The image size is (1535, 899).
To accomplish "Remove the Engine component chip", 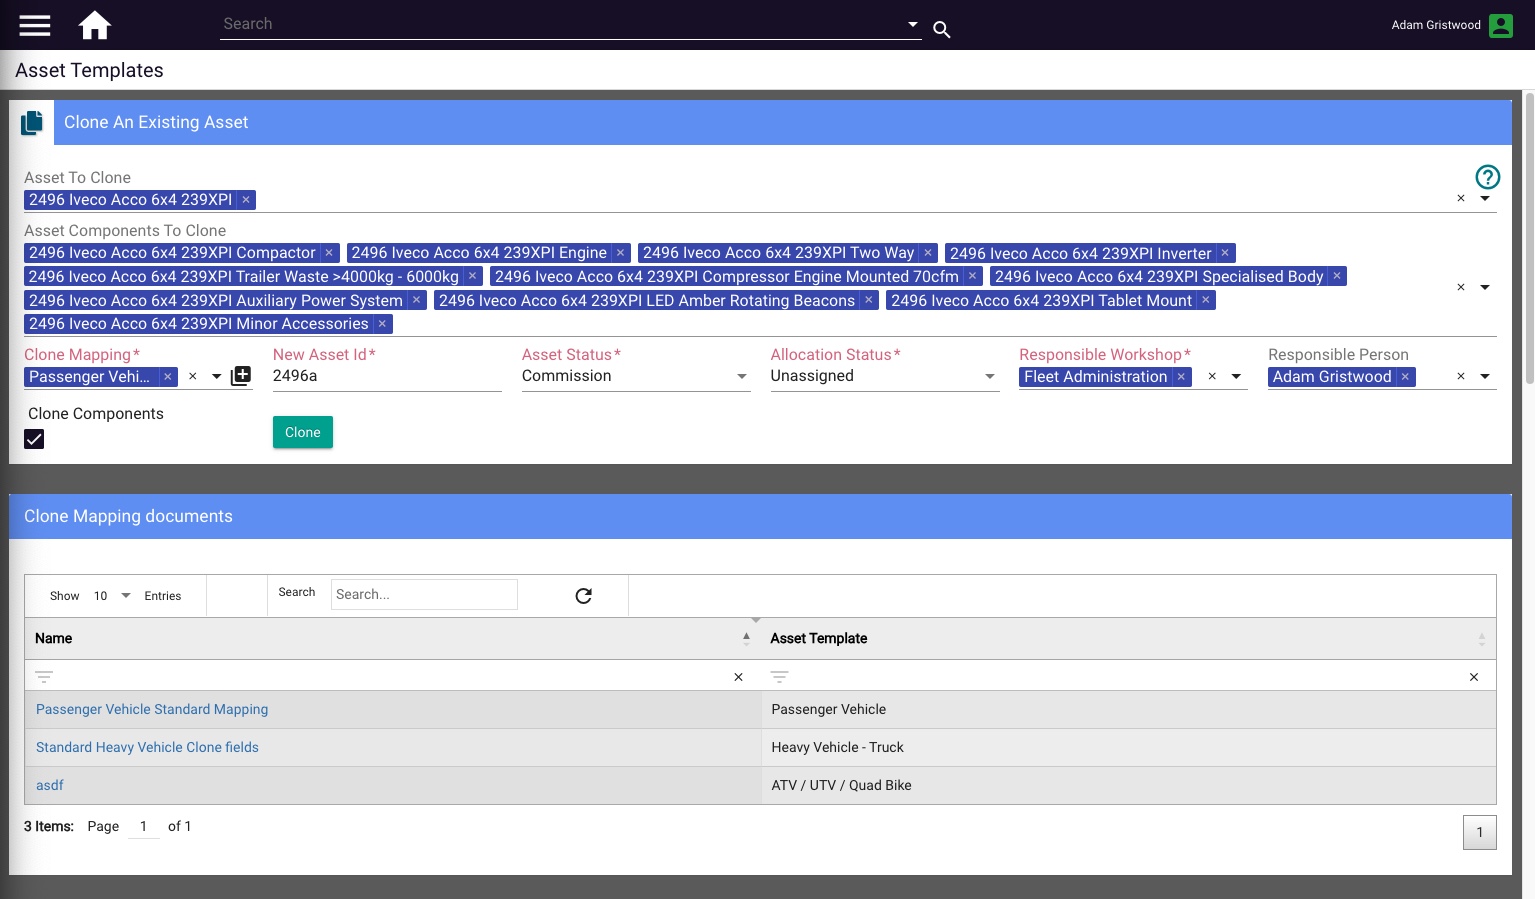I will point(620,253).
